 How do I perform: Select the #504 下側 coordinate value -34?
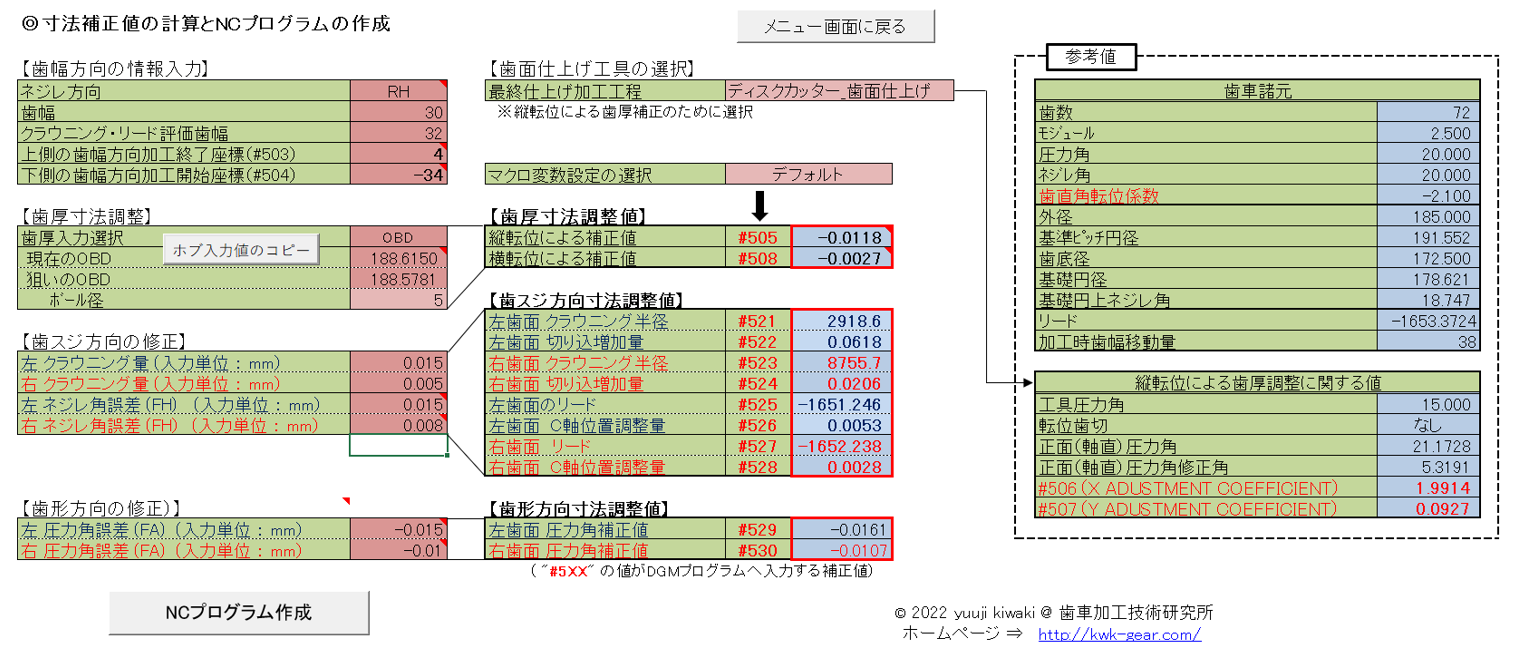pos(398,175)
